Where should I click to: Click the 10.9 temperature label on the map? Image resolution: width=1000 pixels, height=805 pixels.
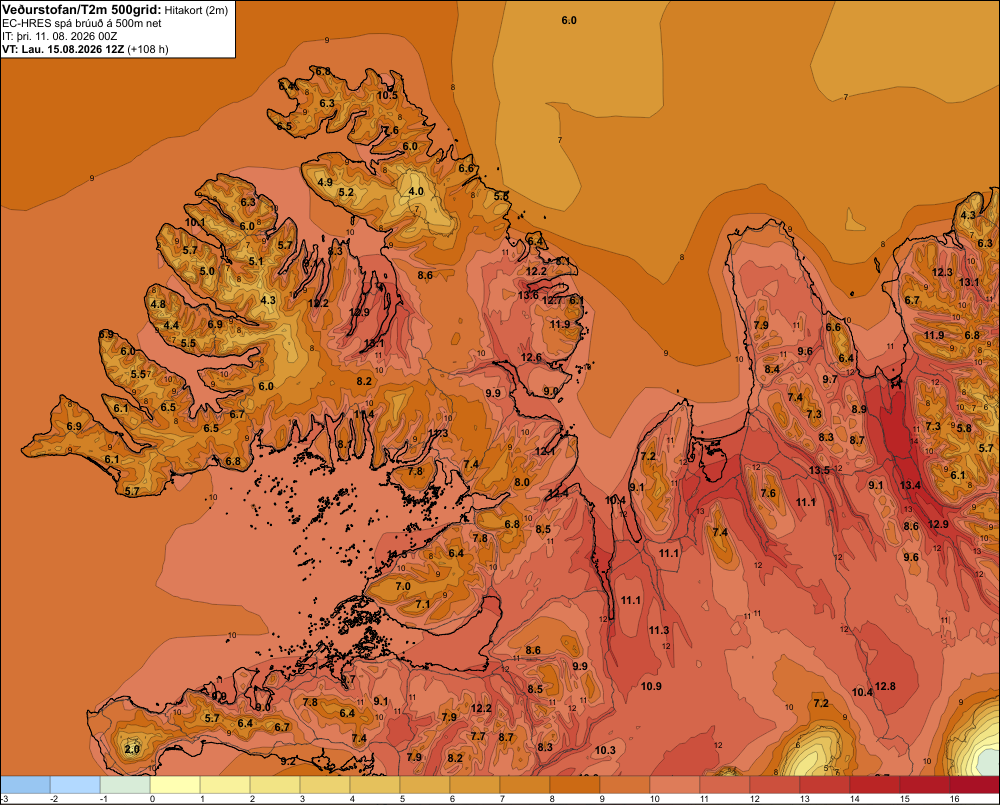click(x=651, y=686)
